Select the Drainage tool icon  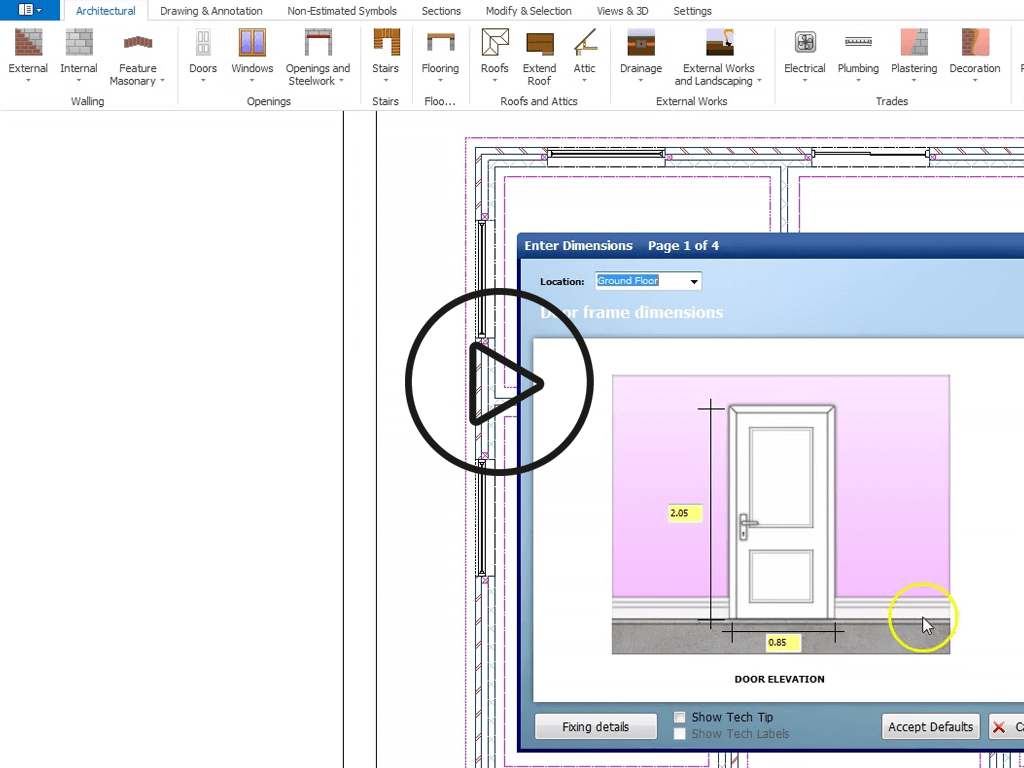[x=641, y=43]
